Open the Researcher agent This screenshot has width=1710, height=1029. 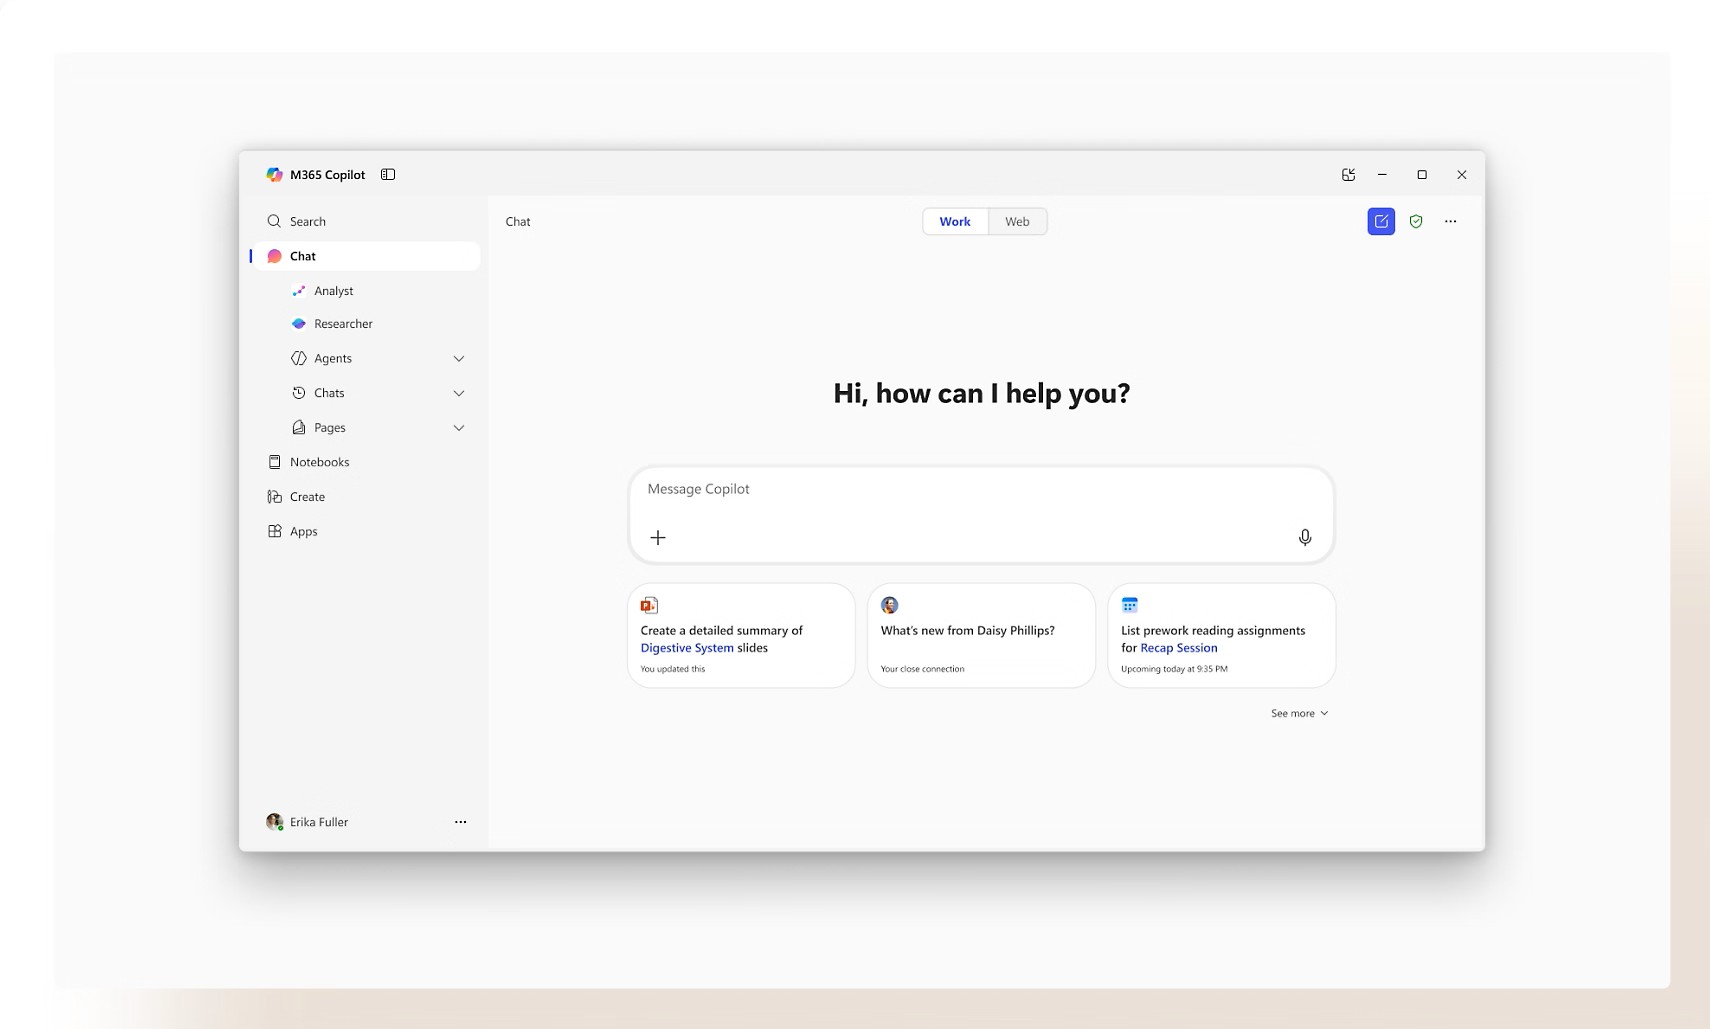tap(342, 324)
